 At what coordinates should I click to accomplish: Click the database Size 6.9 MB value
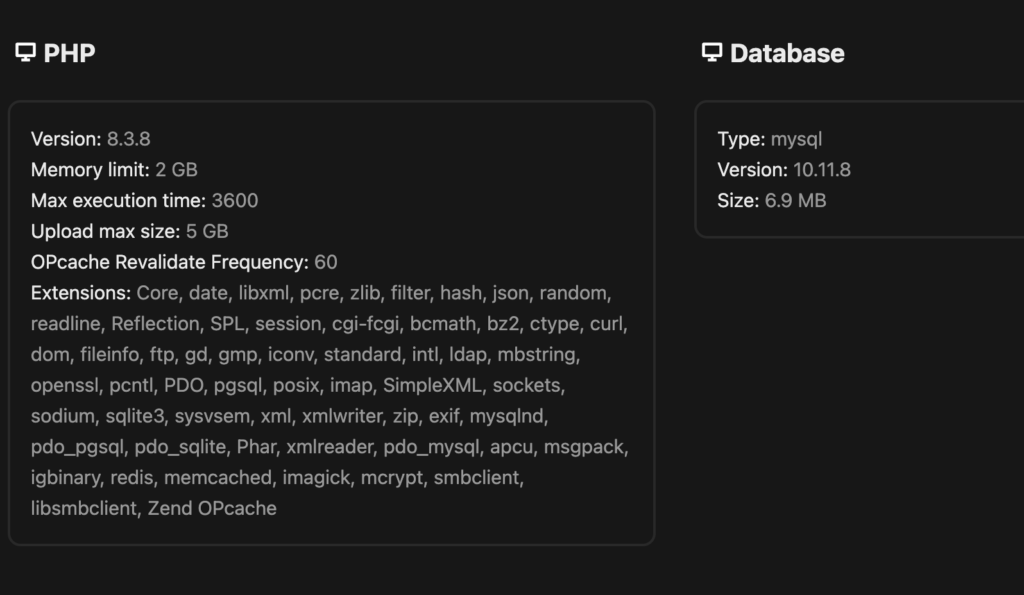[795, 201]
